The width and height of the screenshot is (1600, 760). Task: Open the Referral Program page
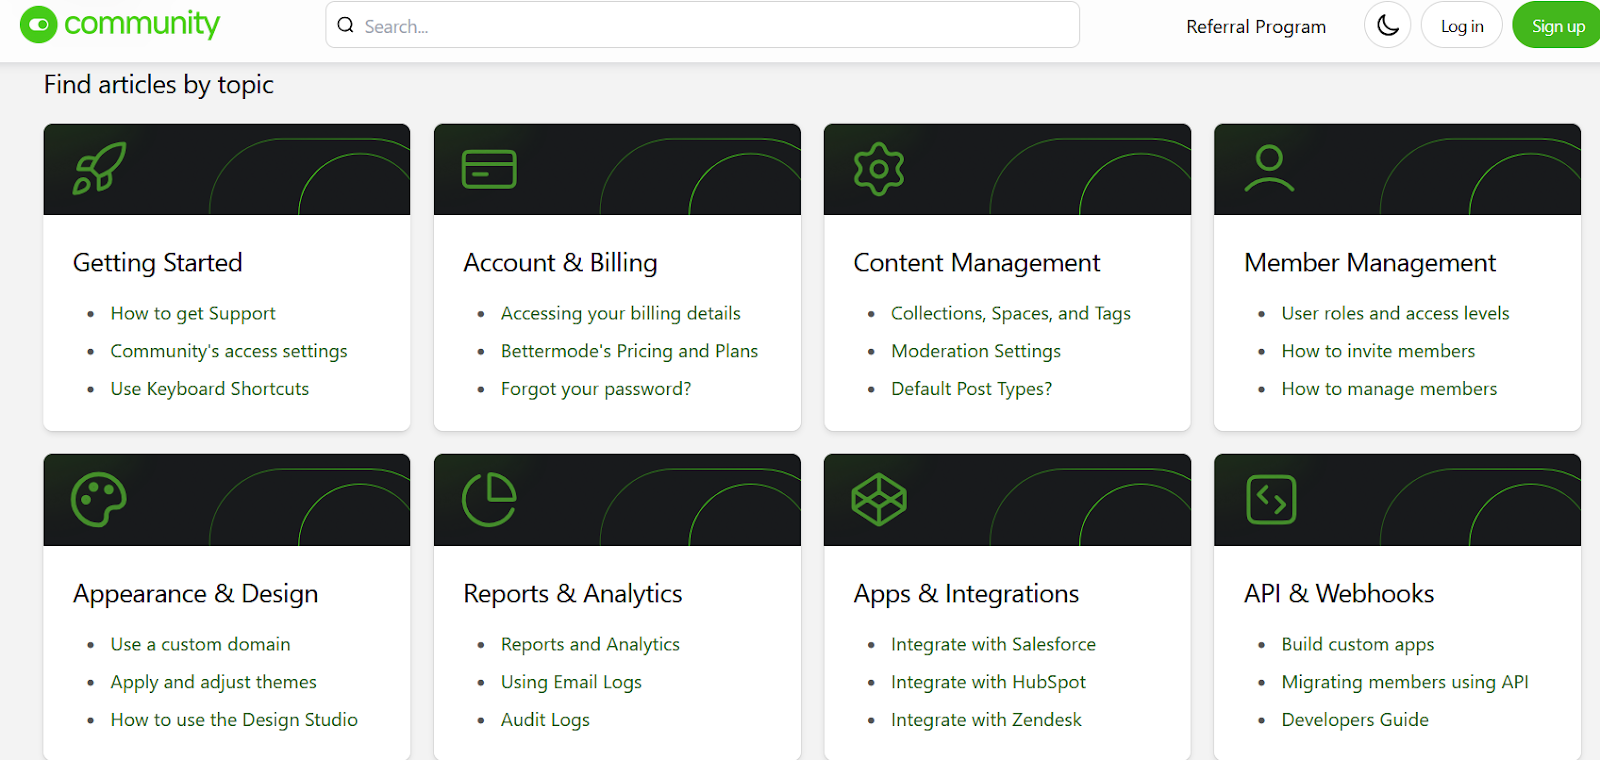[x=1256, y=27]
